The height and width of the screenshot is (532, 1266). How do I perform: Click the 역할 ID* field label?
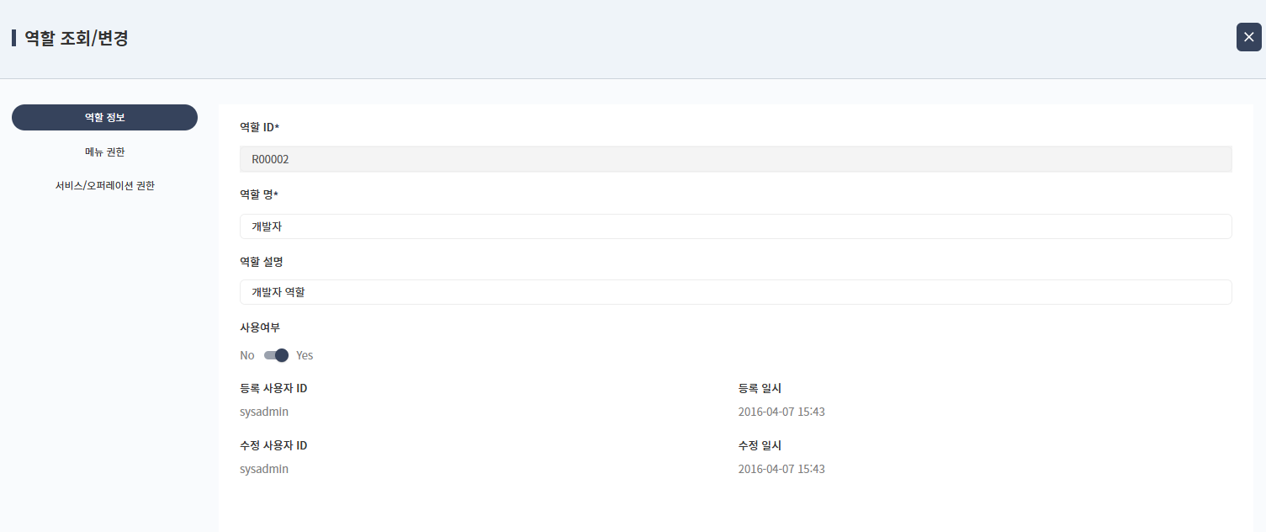pyautogui.click(x=259, y=127)
